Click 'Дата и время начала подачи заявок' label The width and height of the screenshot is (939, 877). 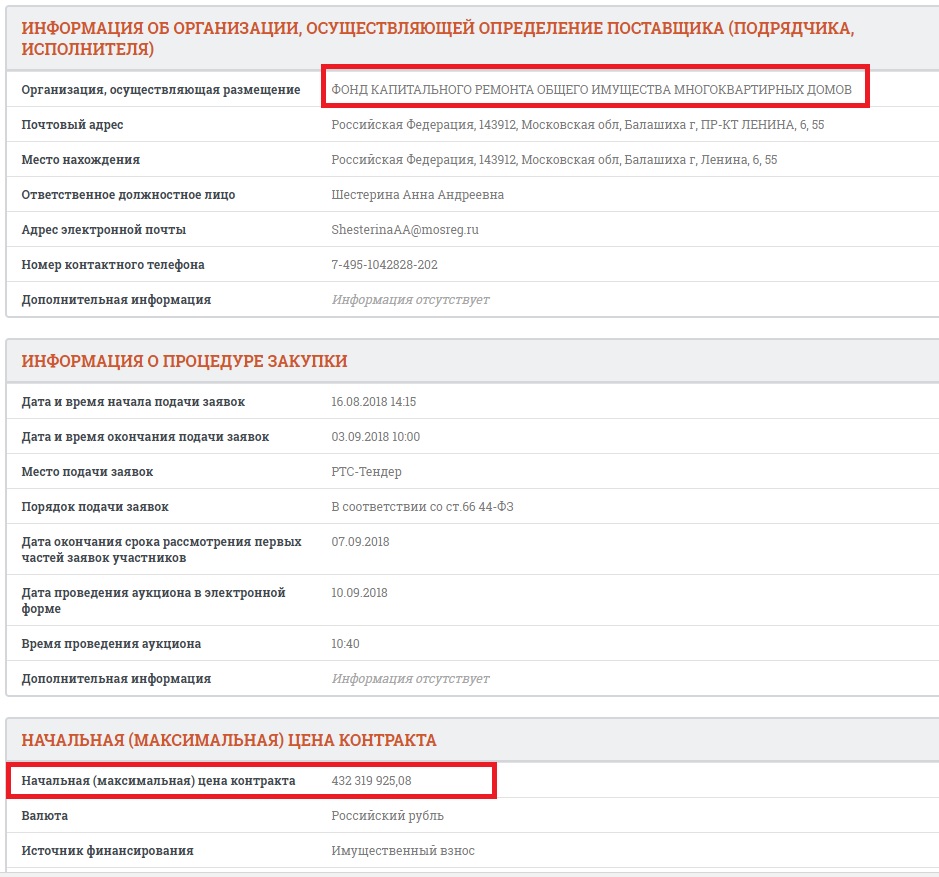coord(133,402)
